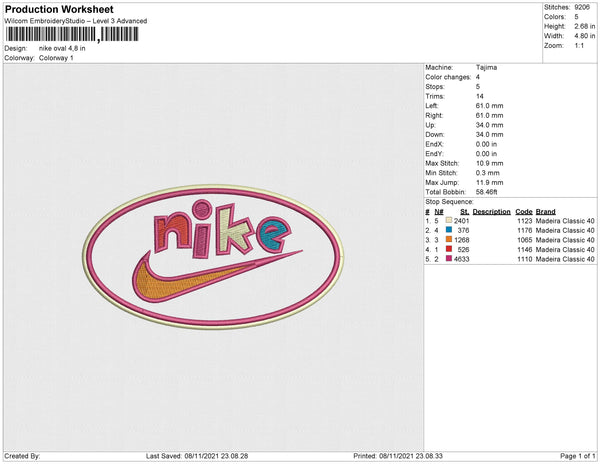
Task: Click the Max Jump value '11.9 mm'
Action: 489,182
